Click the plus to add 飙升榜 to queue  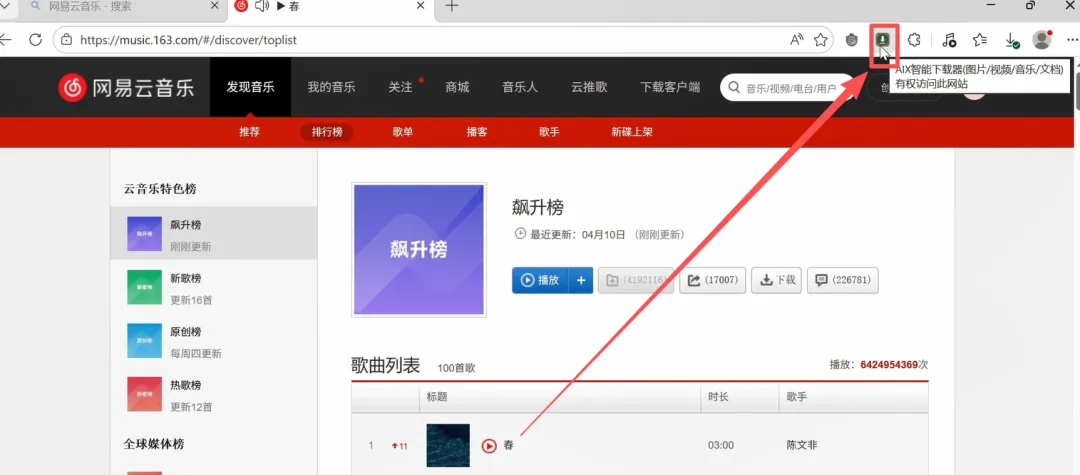click(x=581, y=280)
